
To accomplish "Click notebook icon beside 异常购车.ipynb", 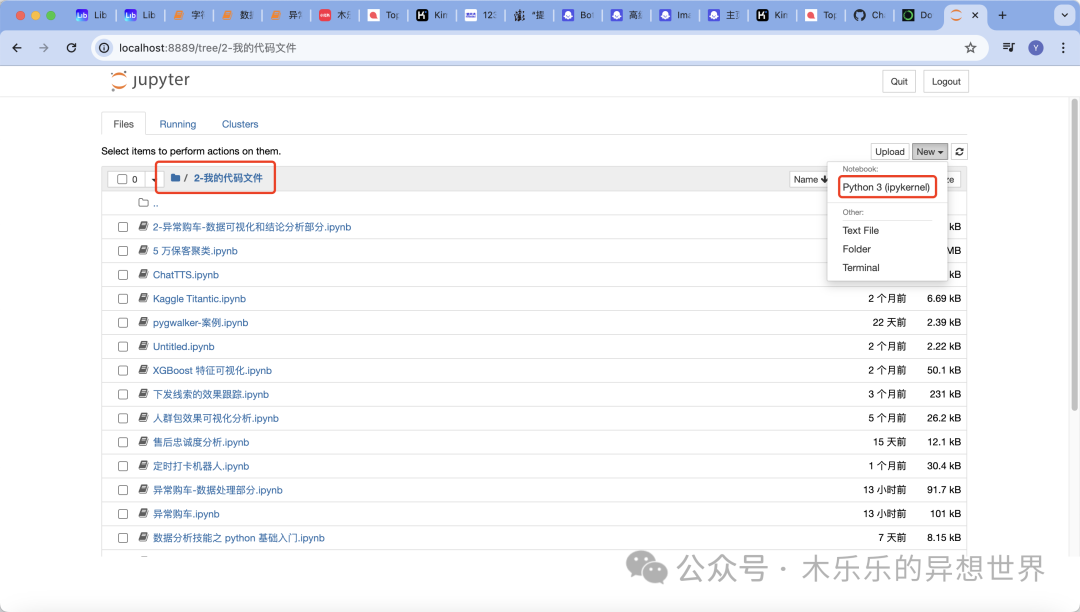I will tap(143, 513).
